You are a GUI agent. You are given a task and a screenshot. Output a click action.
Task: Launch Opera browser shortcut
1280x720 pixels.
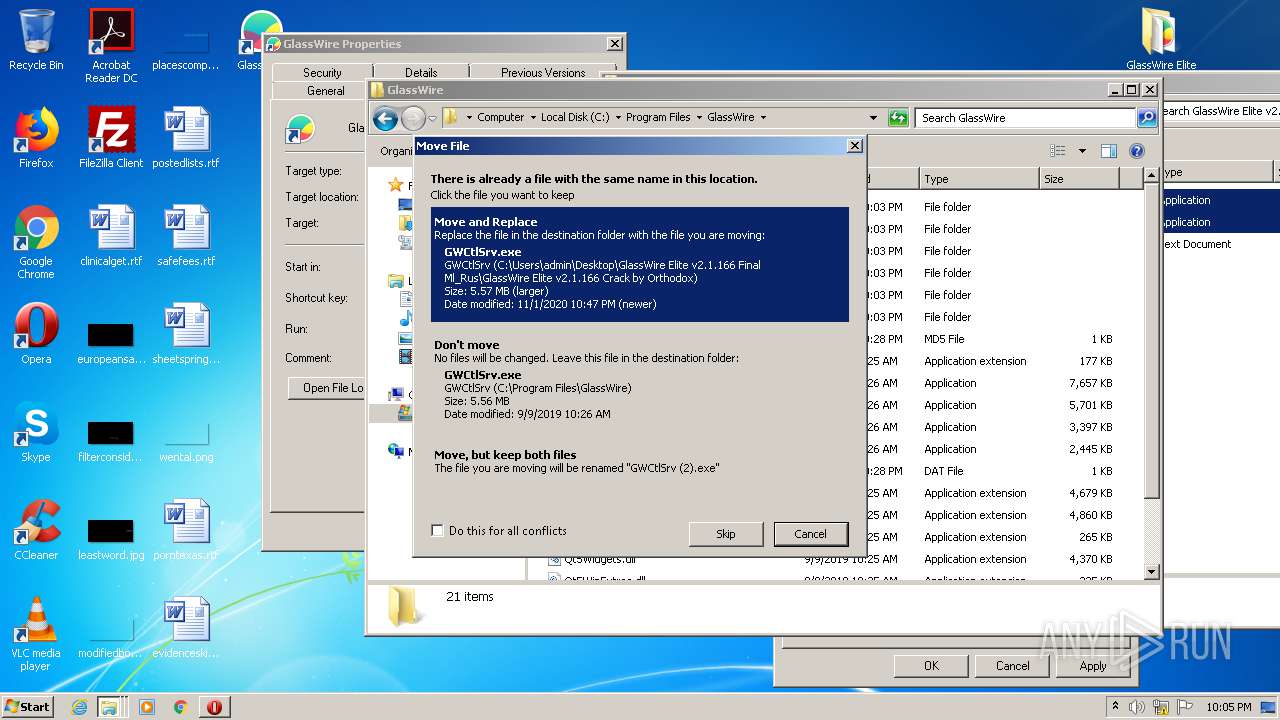pos(36,334)
